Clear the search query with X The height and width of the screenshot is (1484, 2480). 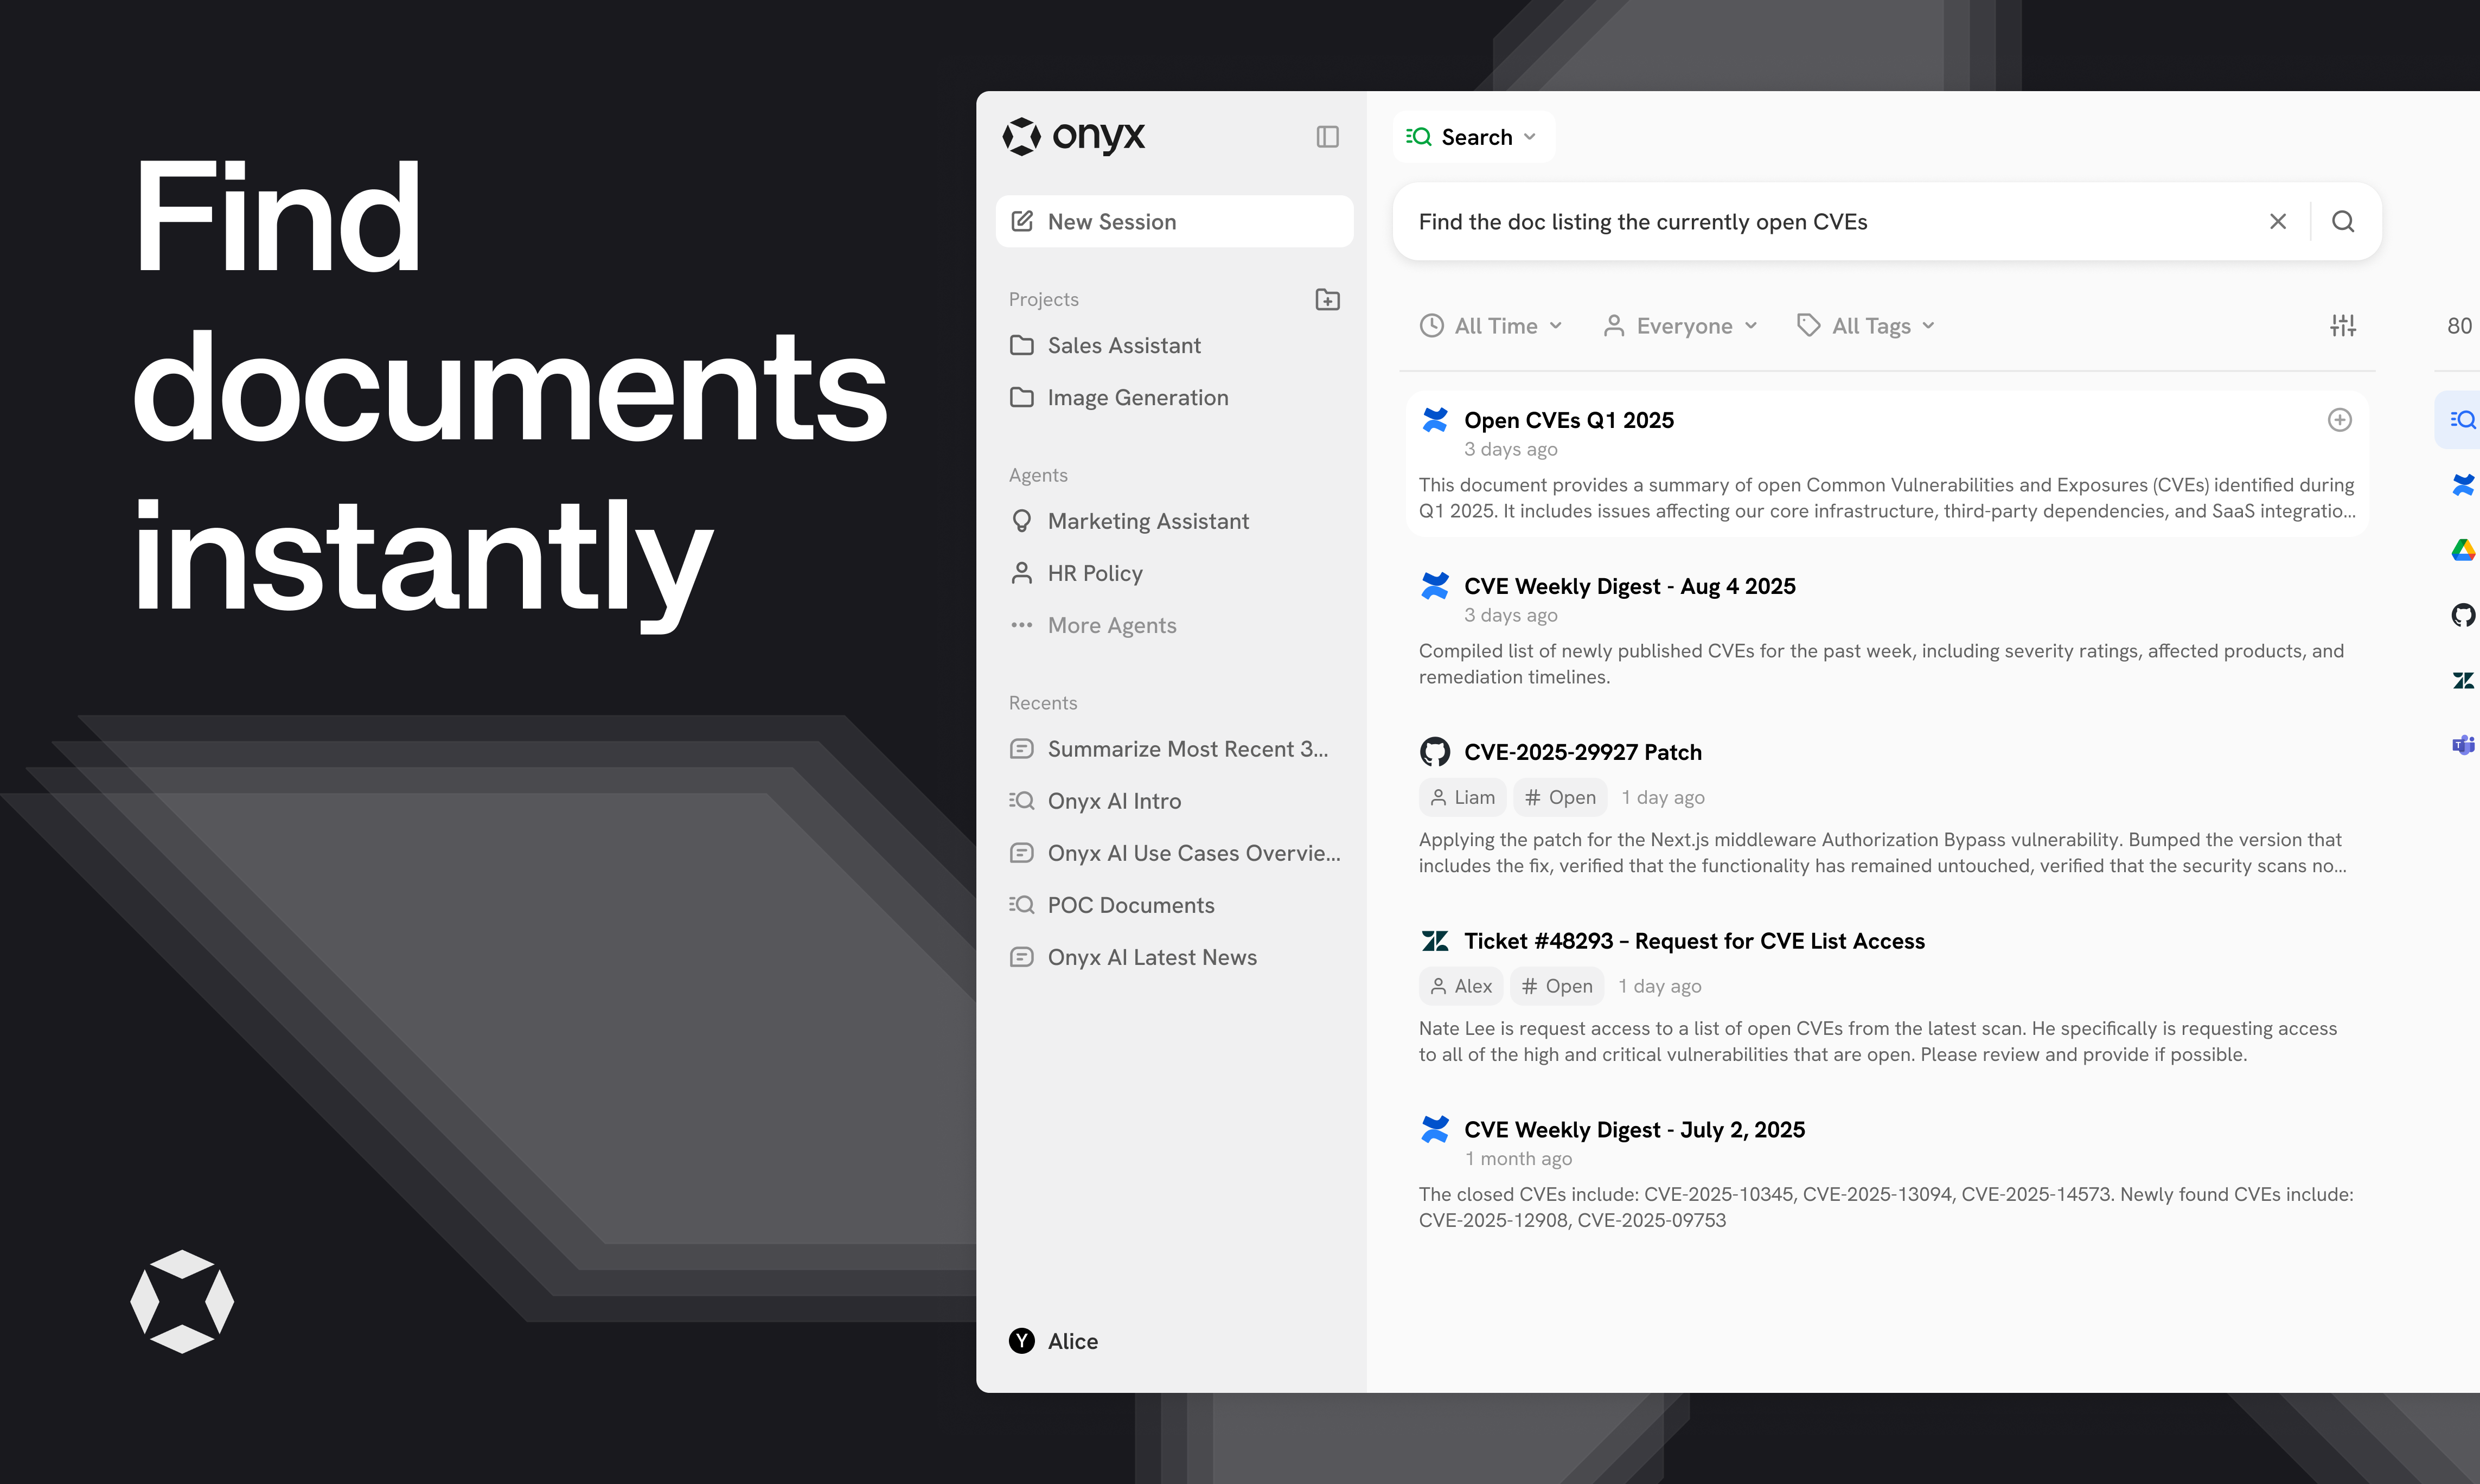click(2278, 221)
